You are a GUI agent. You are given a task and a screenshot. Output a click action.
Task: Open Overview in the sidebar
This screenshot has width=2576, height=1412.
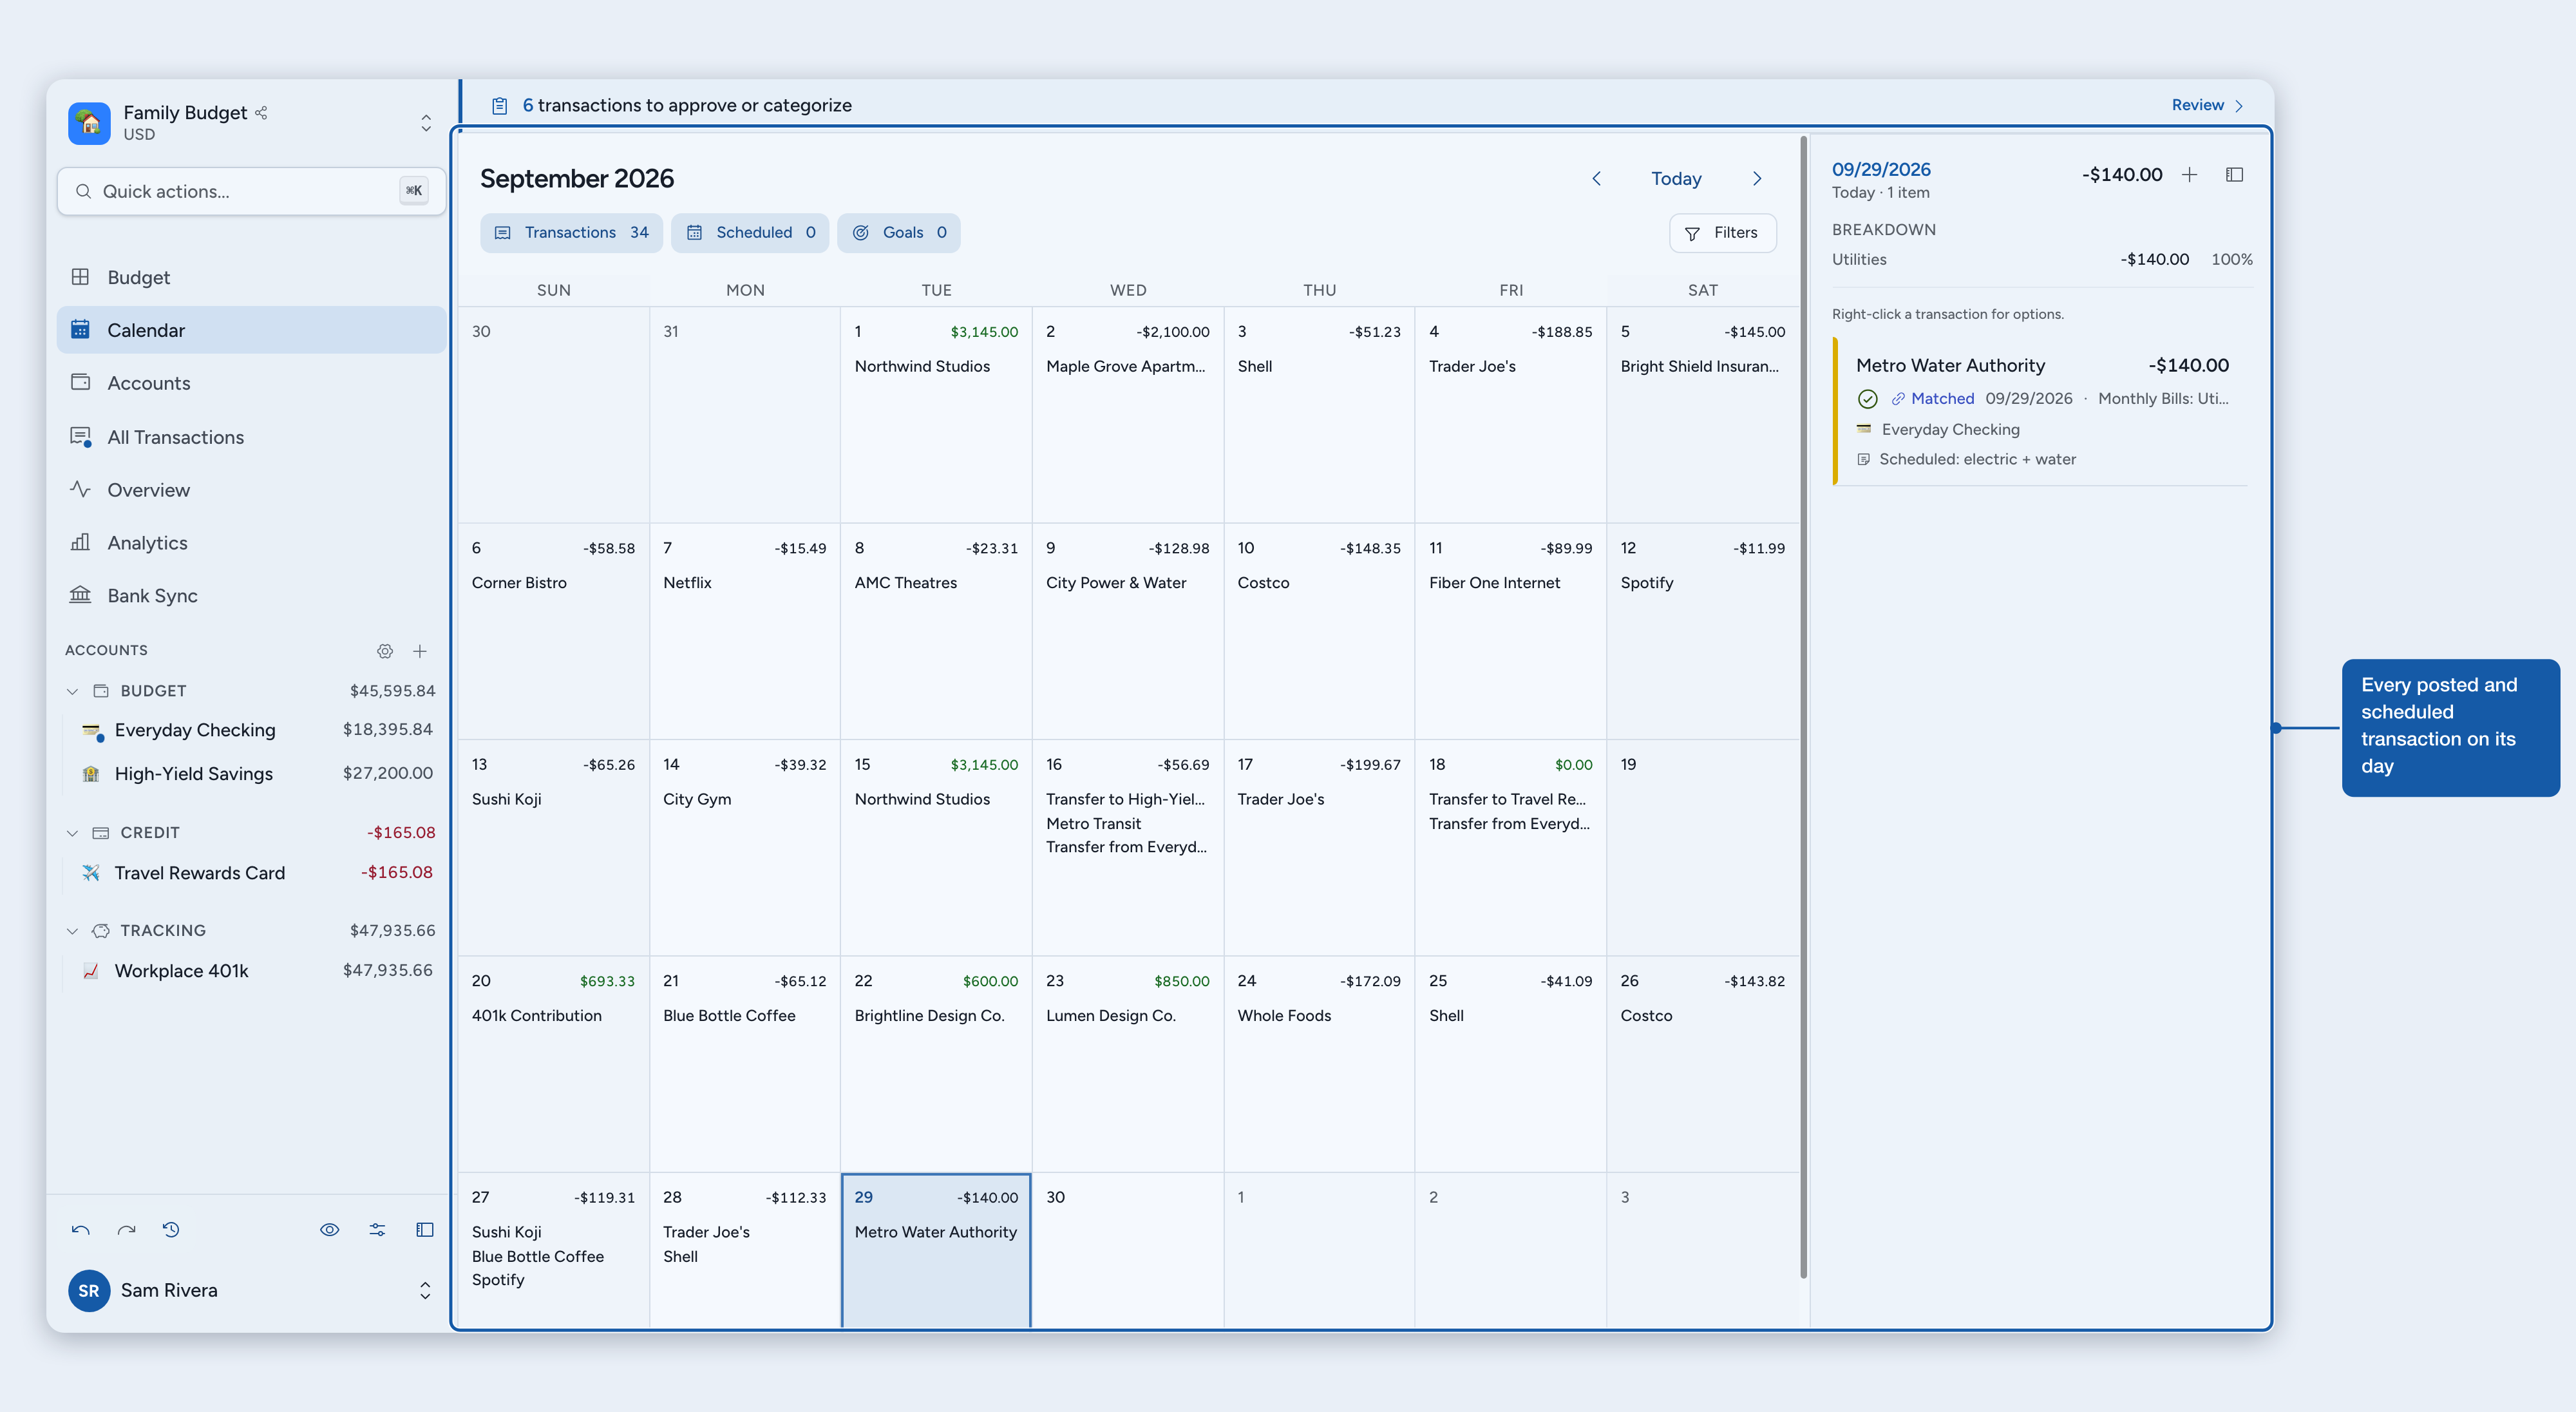tap(252, 490)
